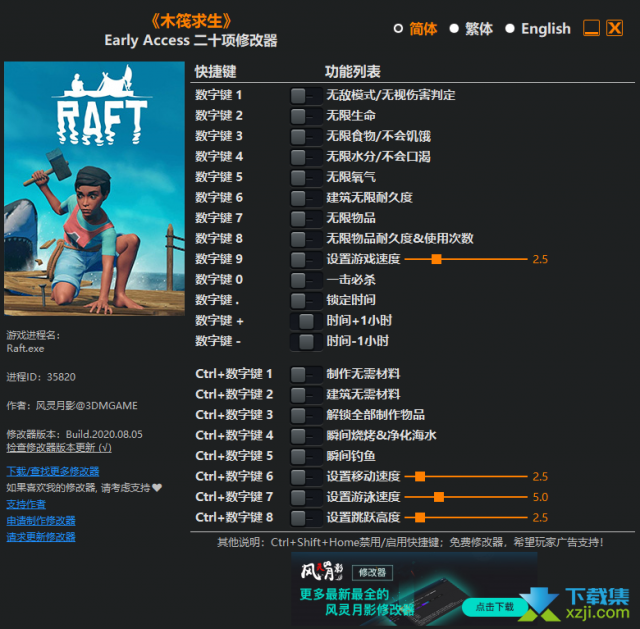Toggle 设置跳跃高度 switch
640x629 pixels.
(x=306, y=518)
